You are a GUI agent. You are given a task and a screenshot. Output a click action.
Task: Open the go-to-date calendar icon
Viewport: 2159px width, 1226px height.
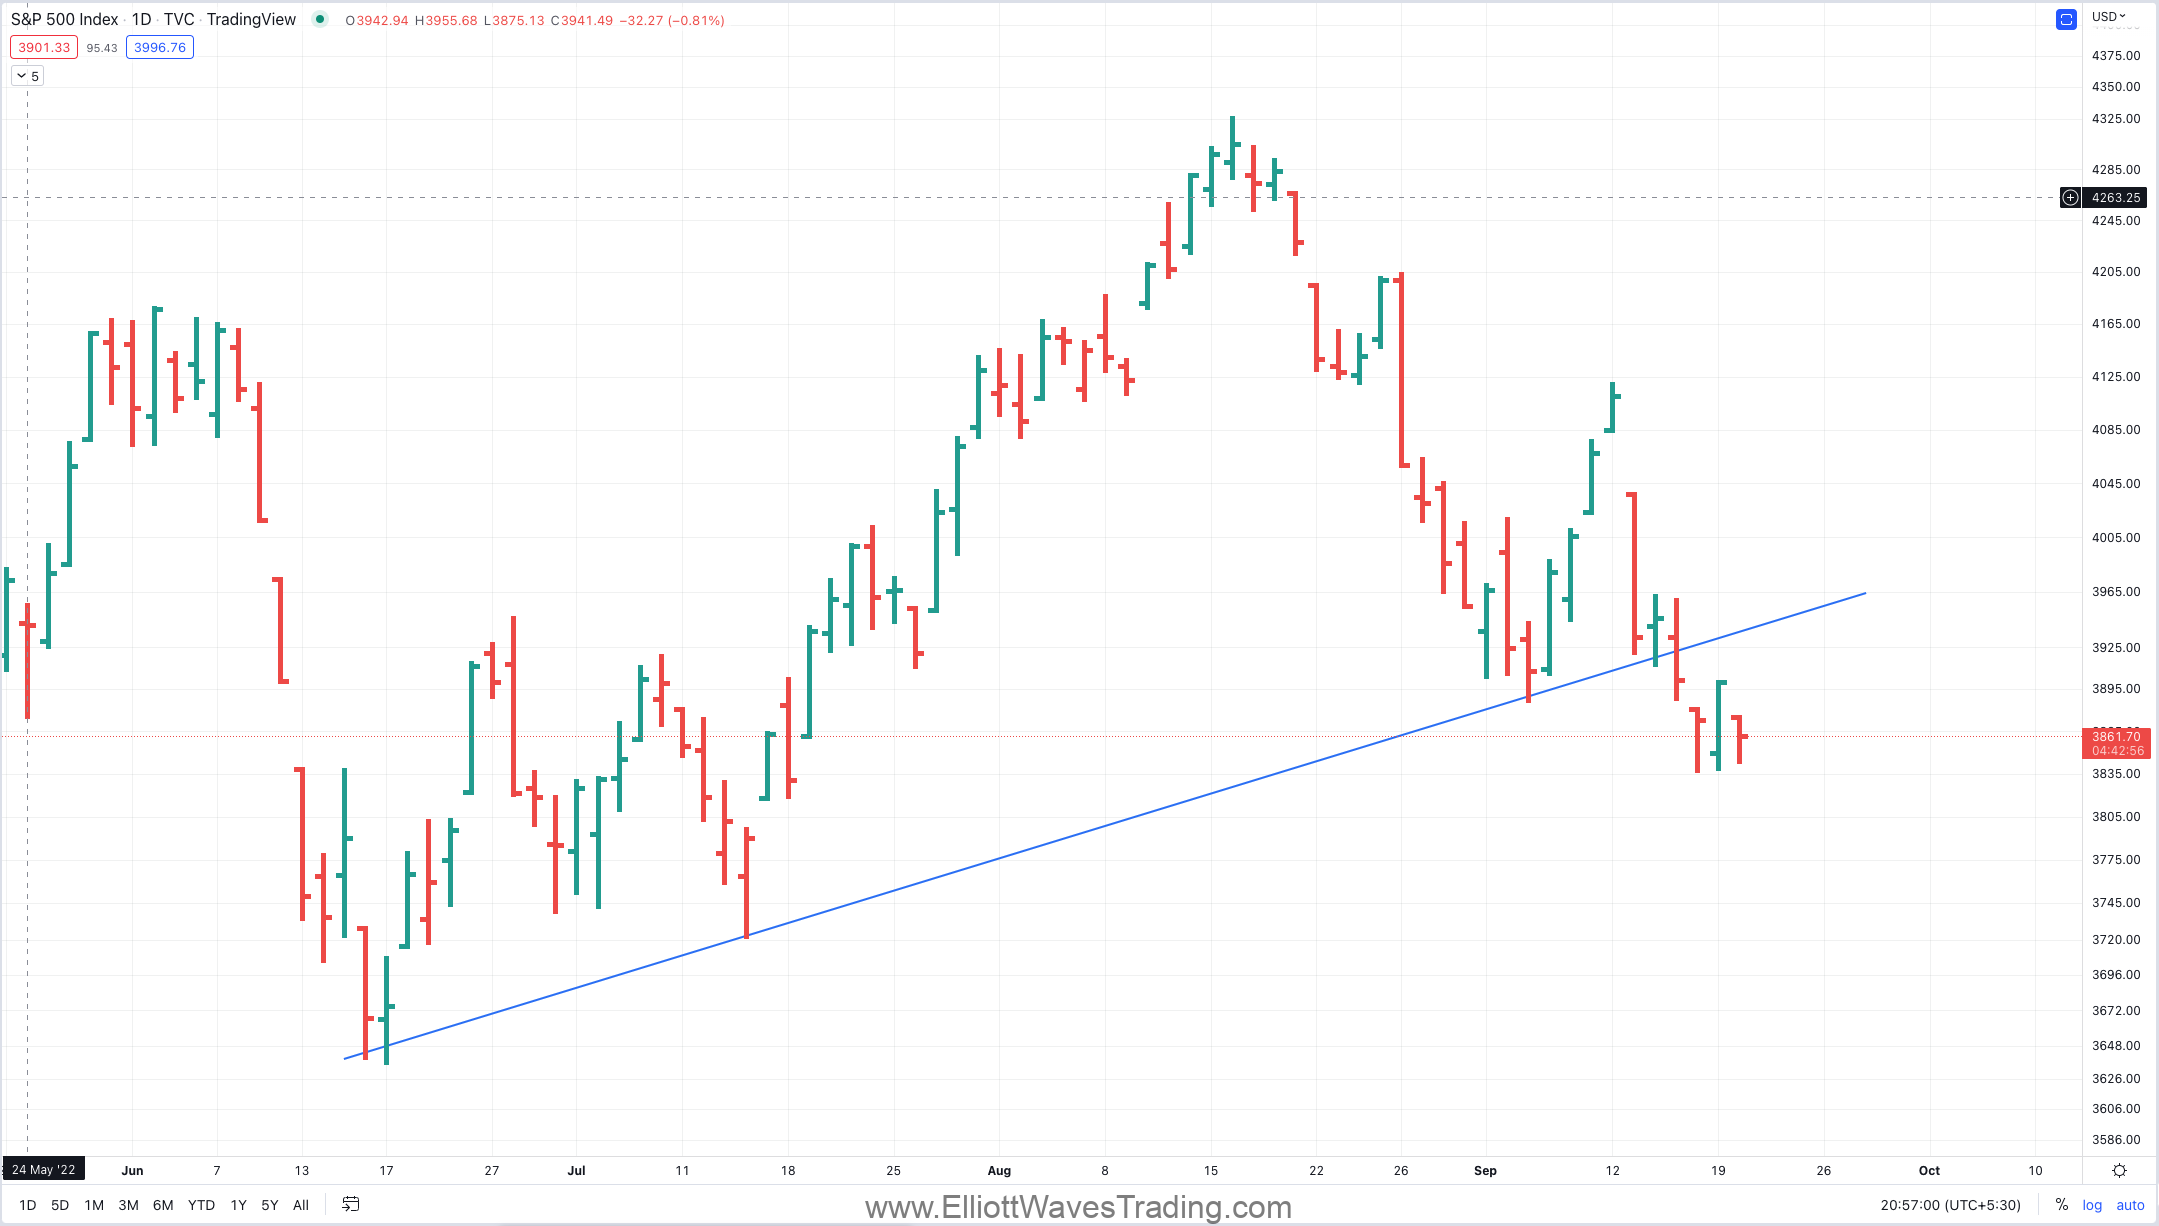350,1204
